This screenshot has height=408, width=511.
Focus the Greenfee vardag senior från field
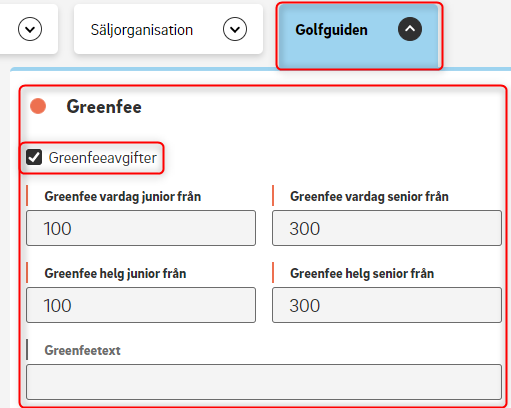(387, 228)
